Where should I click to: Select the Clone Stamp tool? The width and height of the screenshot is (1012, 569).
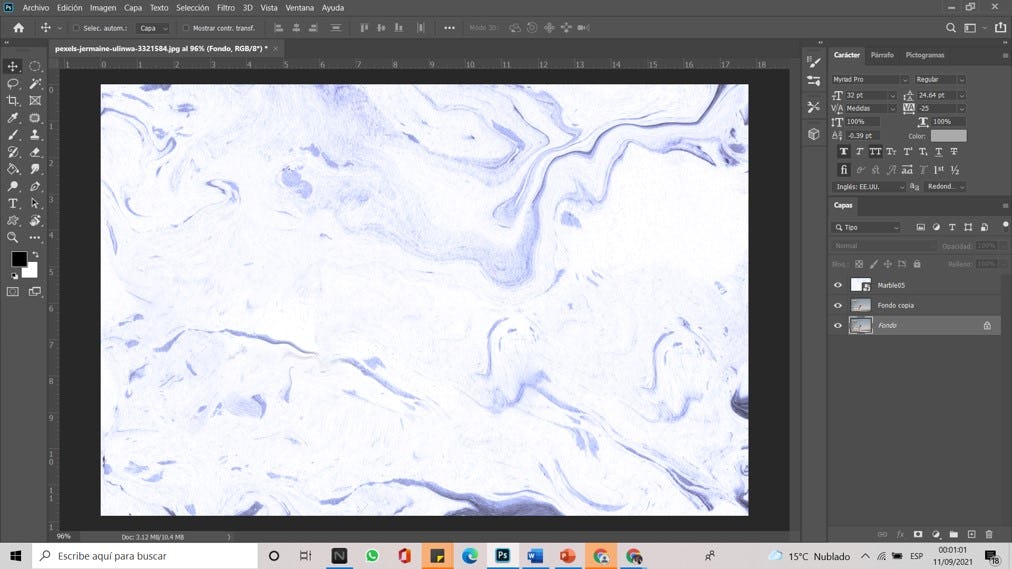[35, 135]
